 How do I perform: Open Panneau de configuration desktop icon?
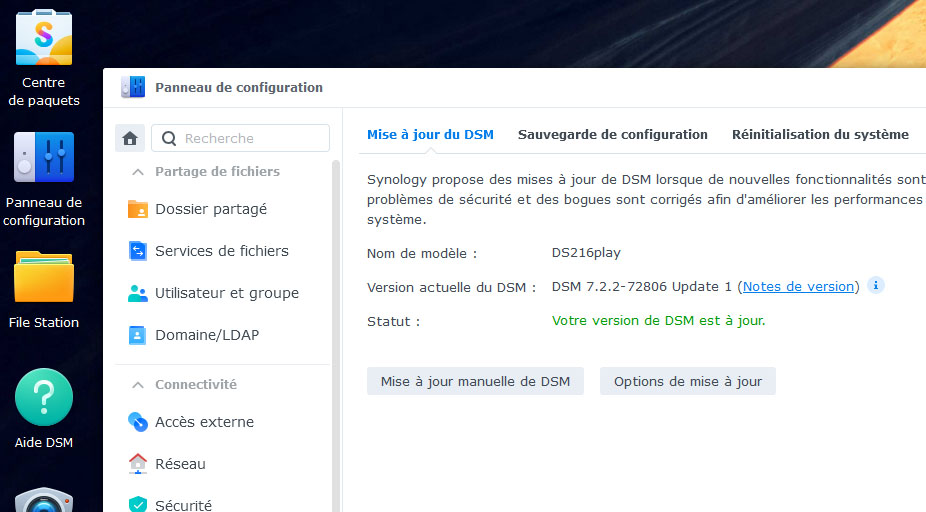click(43, 160)
